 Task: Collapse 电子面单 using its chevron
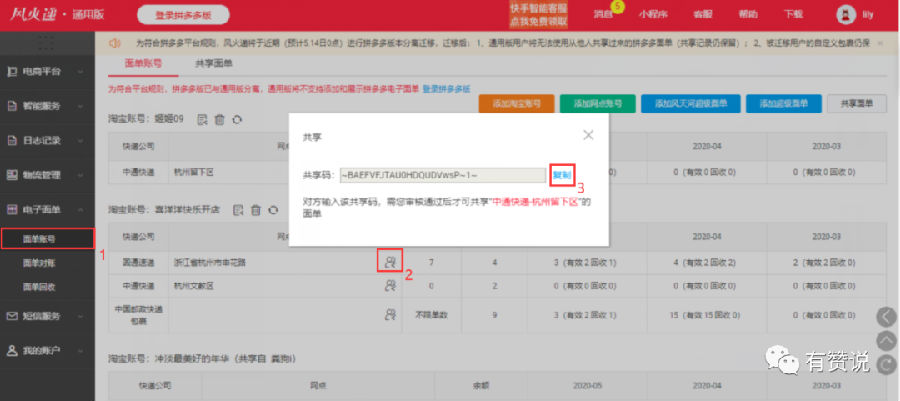tap(80, 210)
